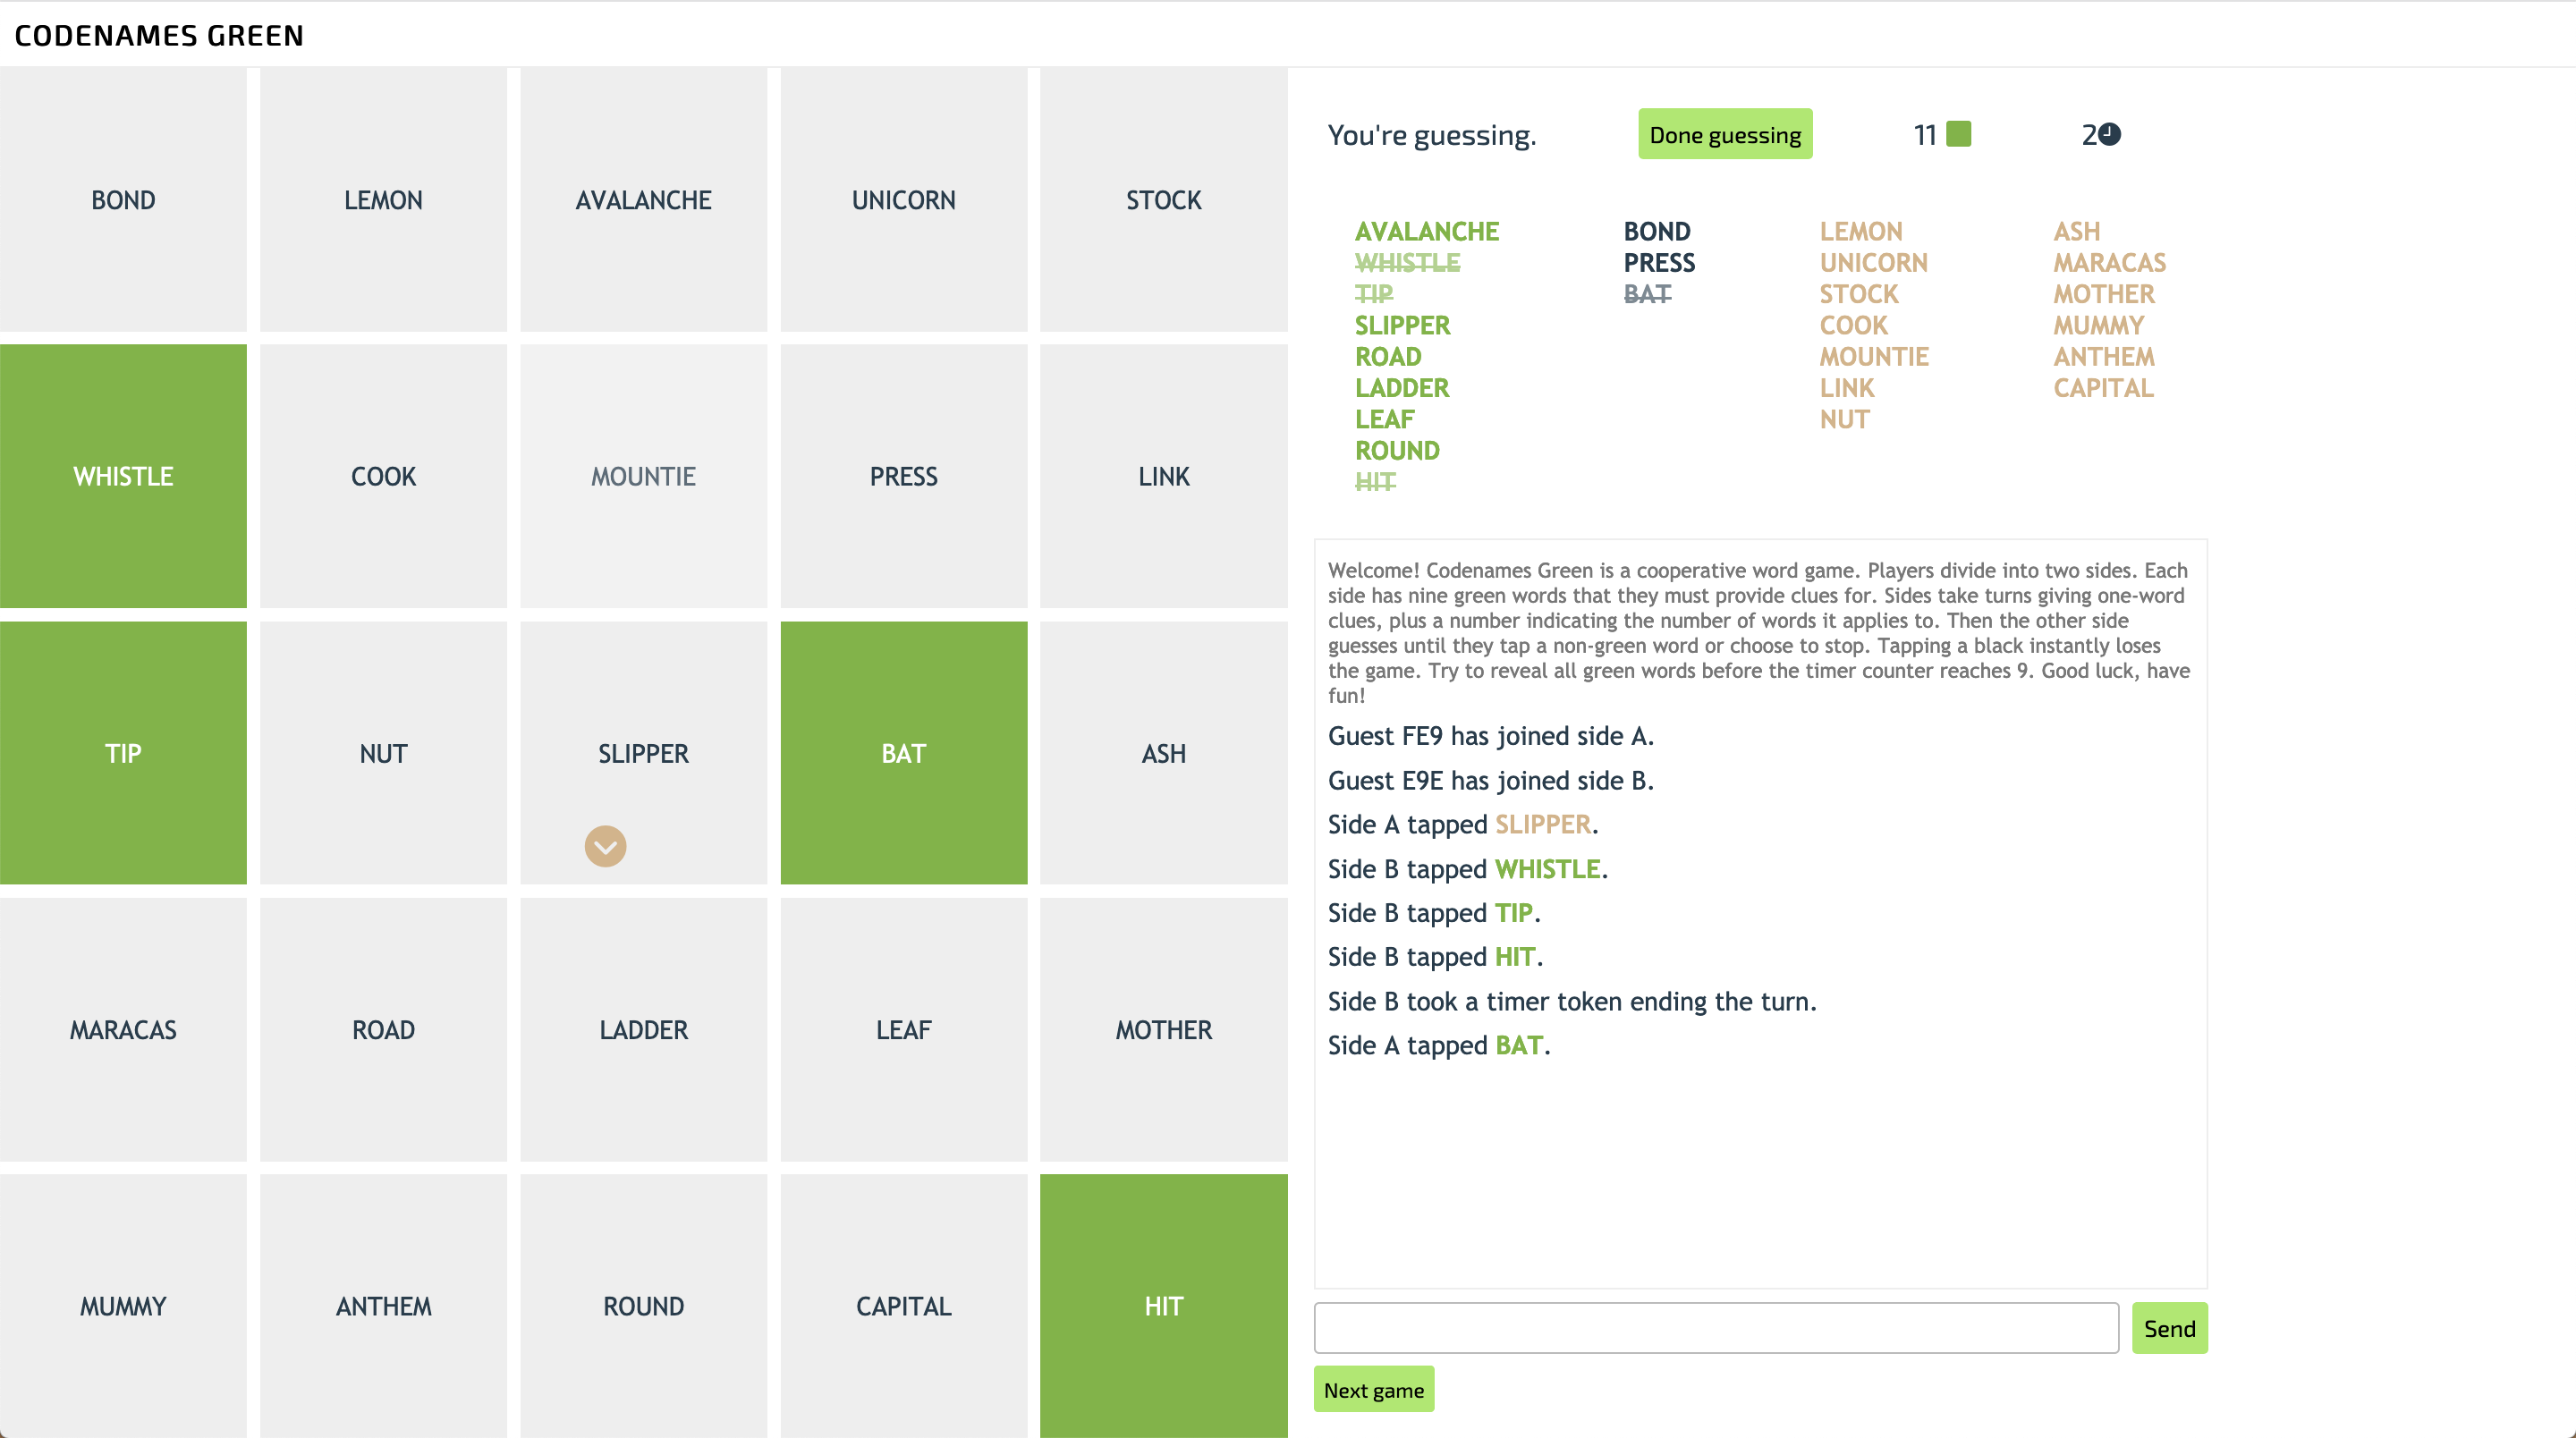Tap the COOK tile

(383, 477)
